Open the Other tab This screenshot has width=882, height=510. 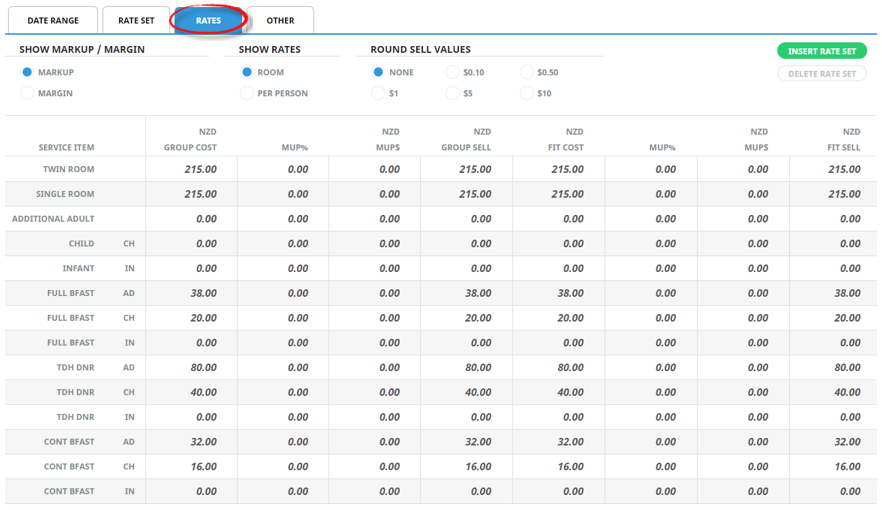[280, 20]
